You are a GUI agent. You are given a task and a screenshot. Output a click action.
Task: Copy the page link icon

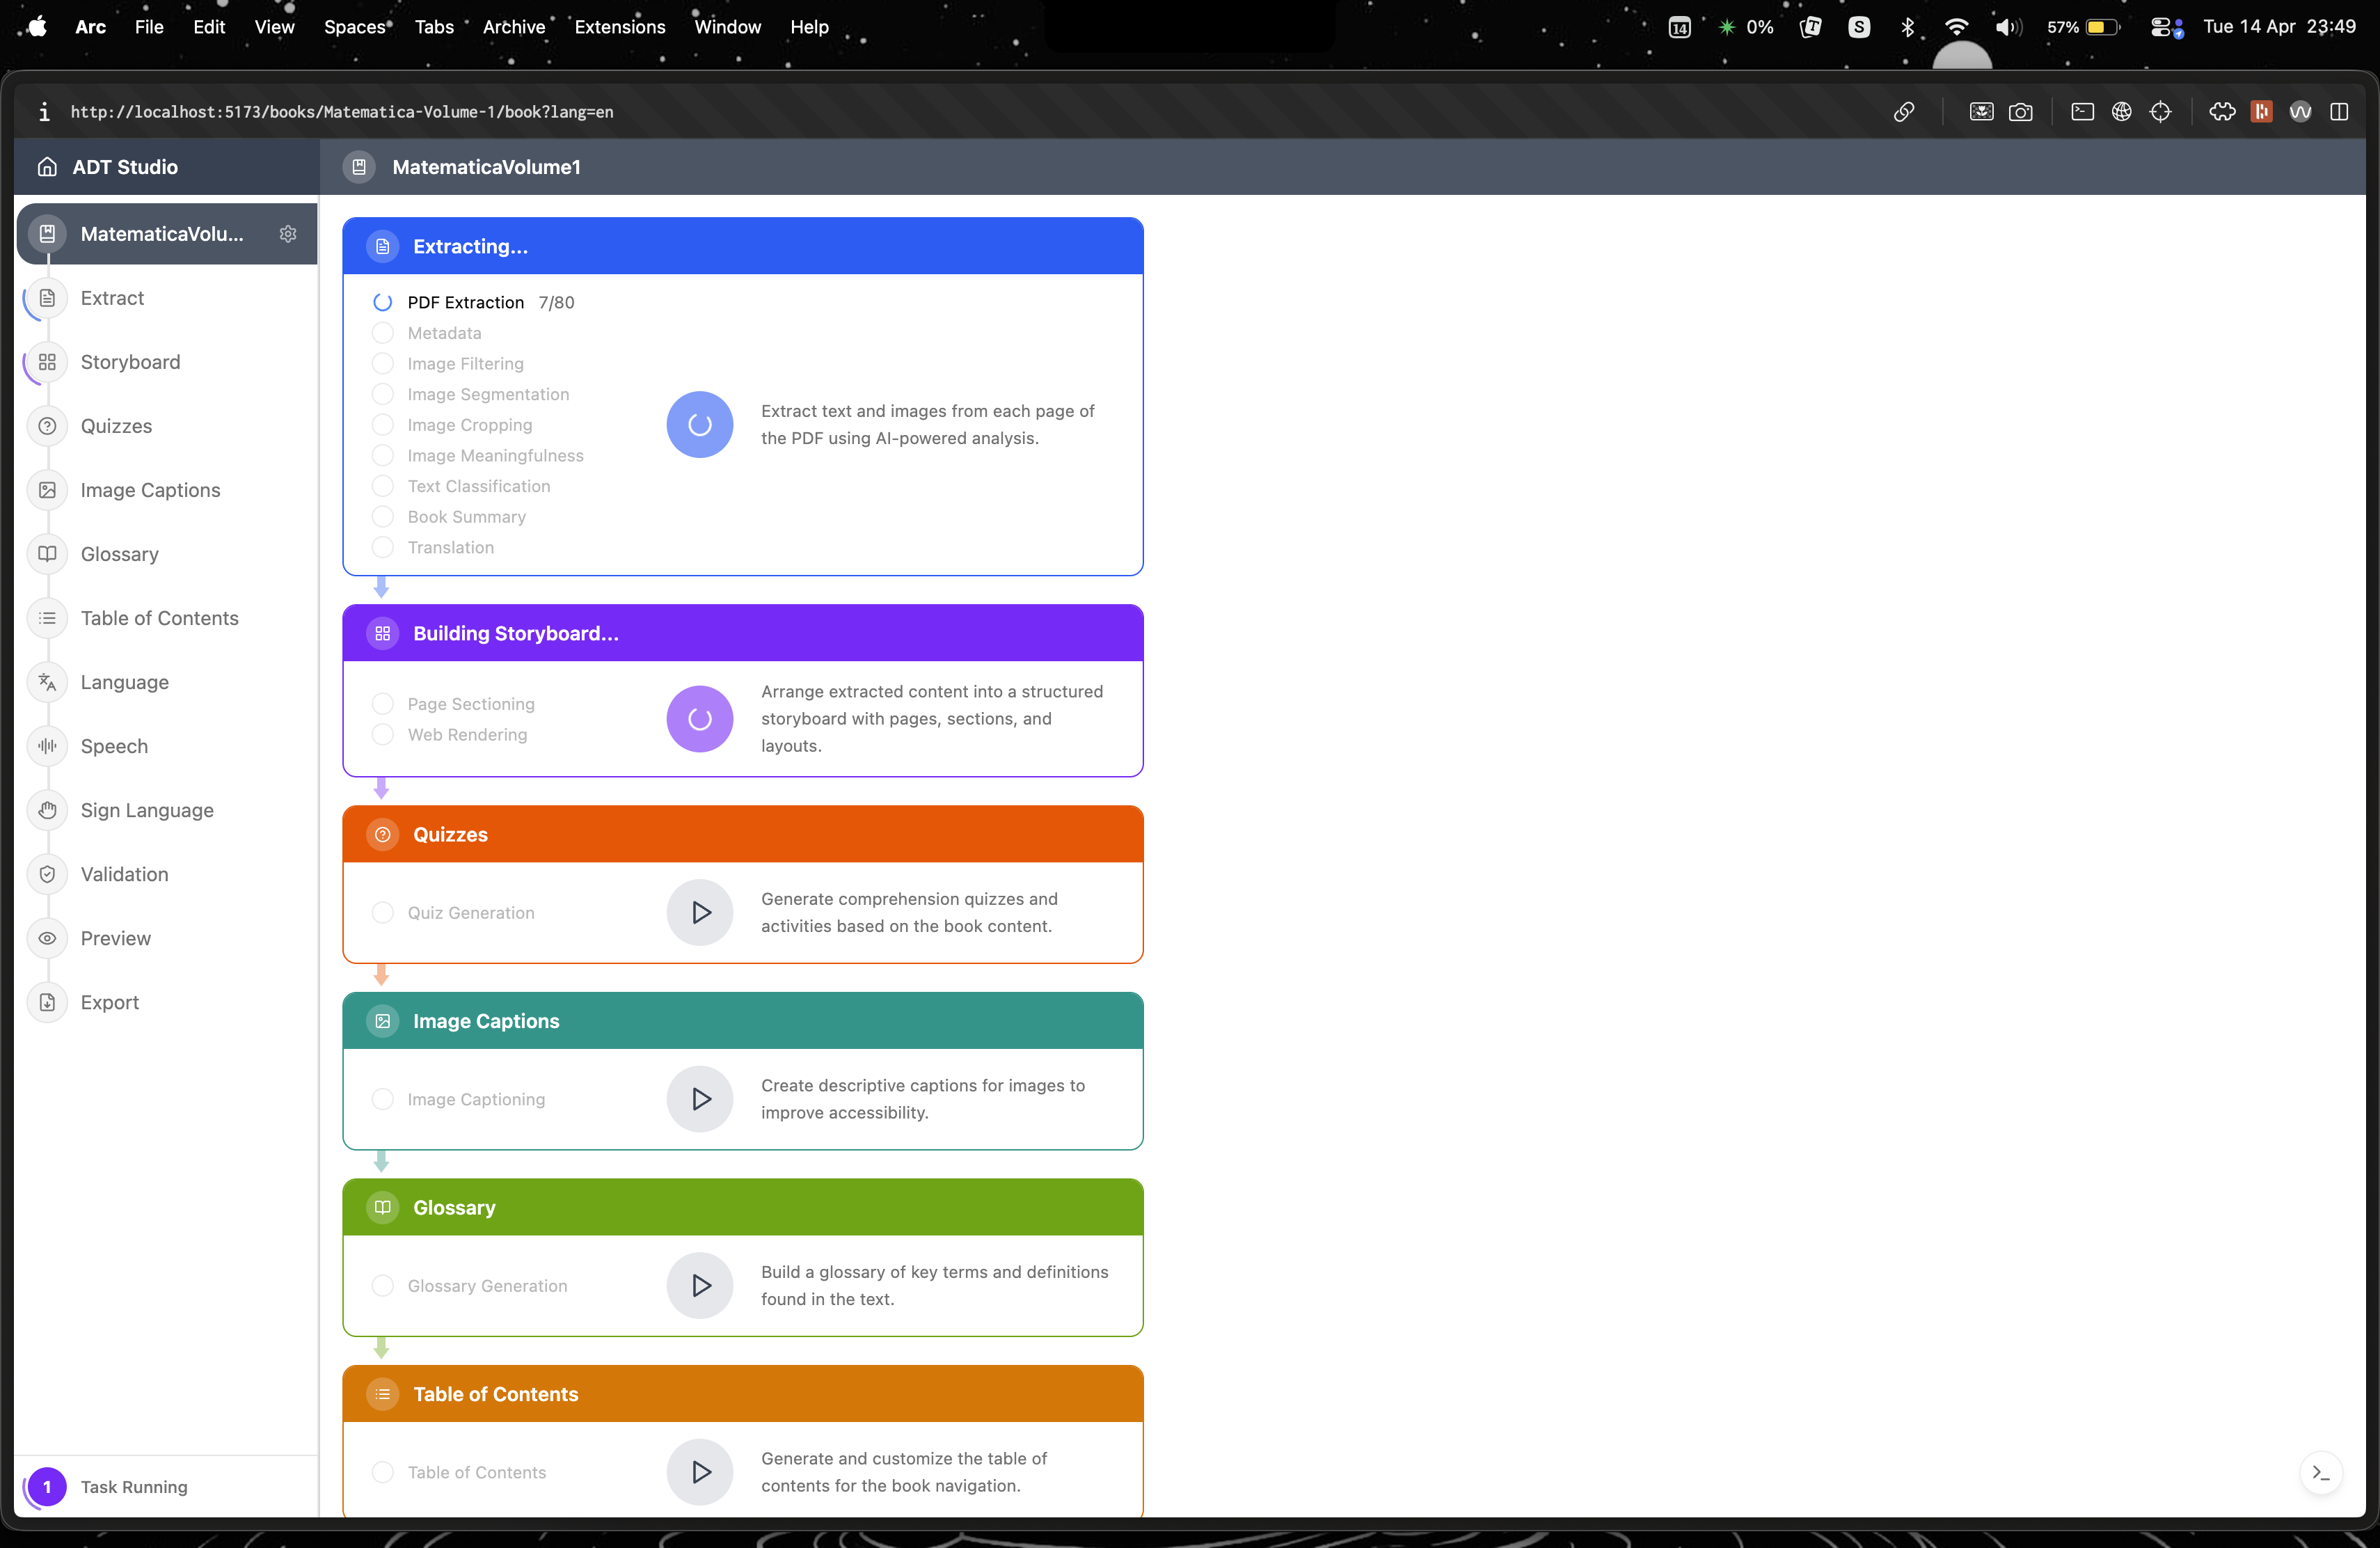coord(1904,112)
